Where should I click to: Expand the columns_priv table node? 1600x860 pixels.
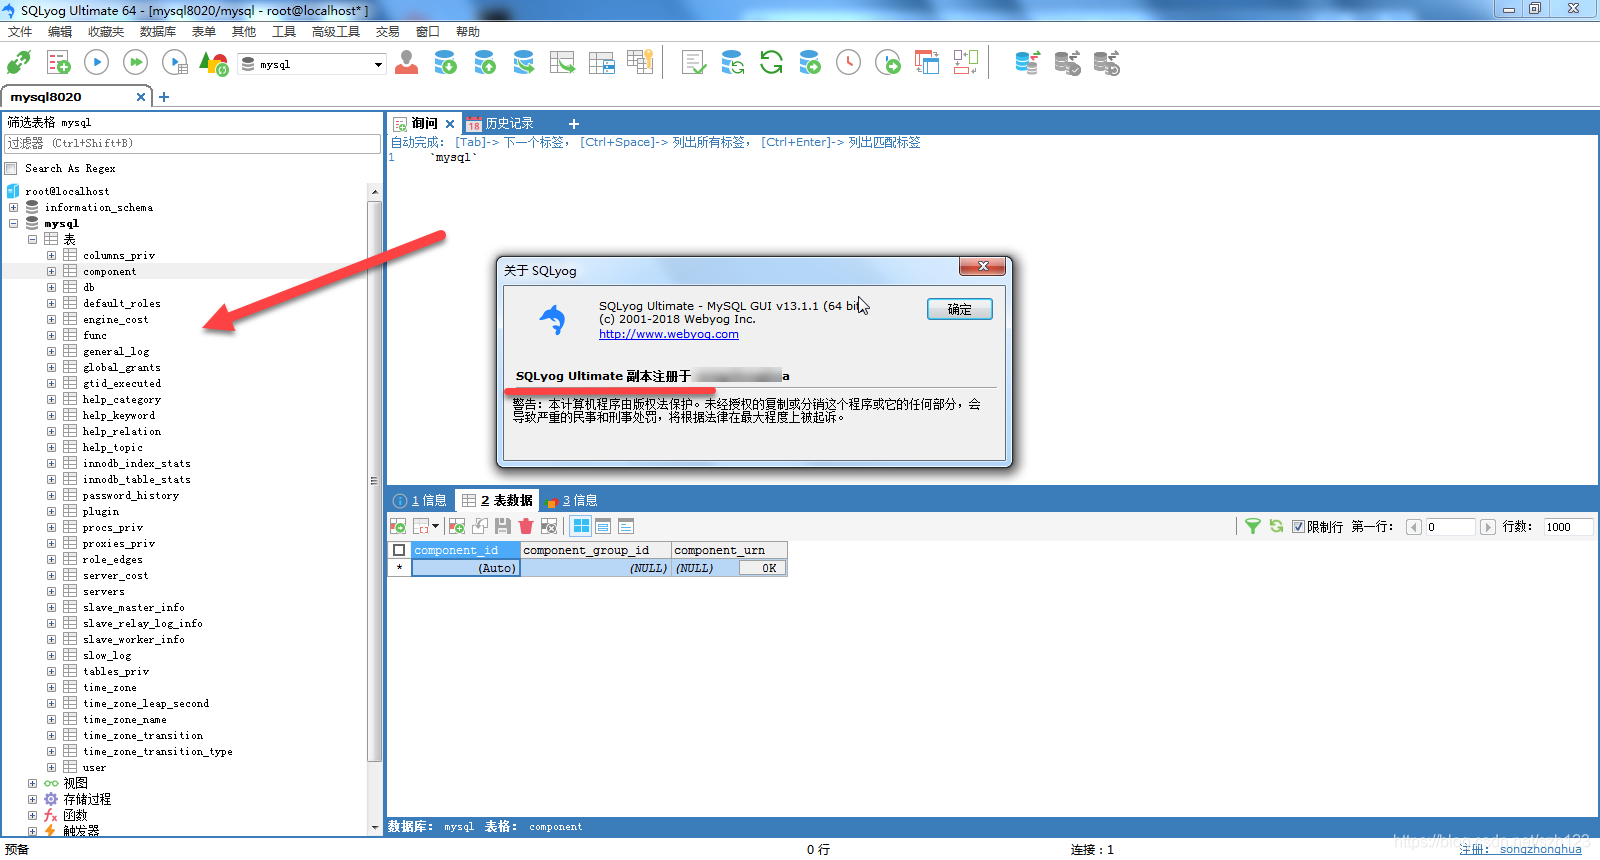click(x=52, y=256)
